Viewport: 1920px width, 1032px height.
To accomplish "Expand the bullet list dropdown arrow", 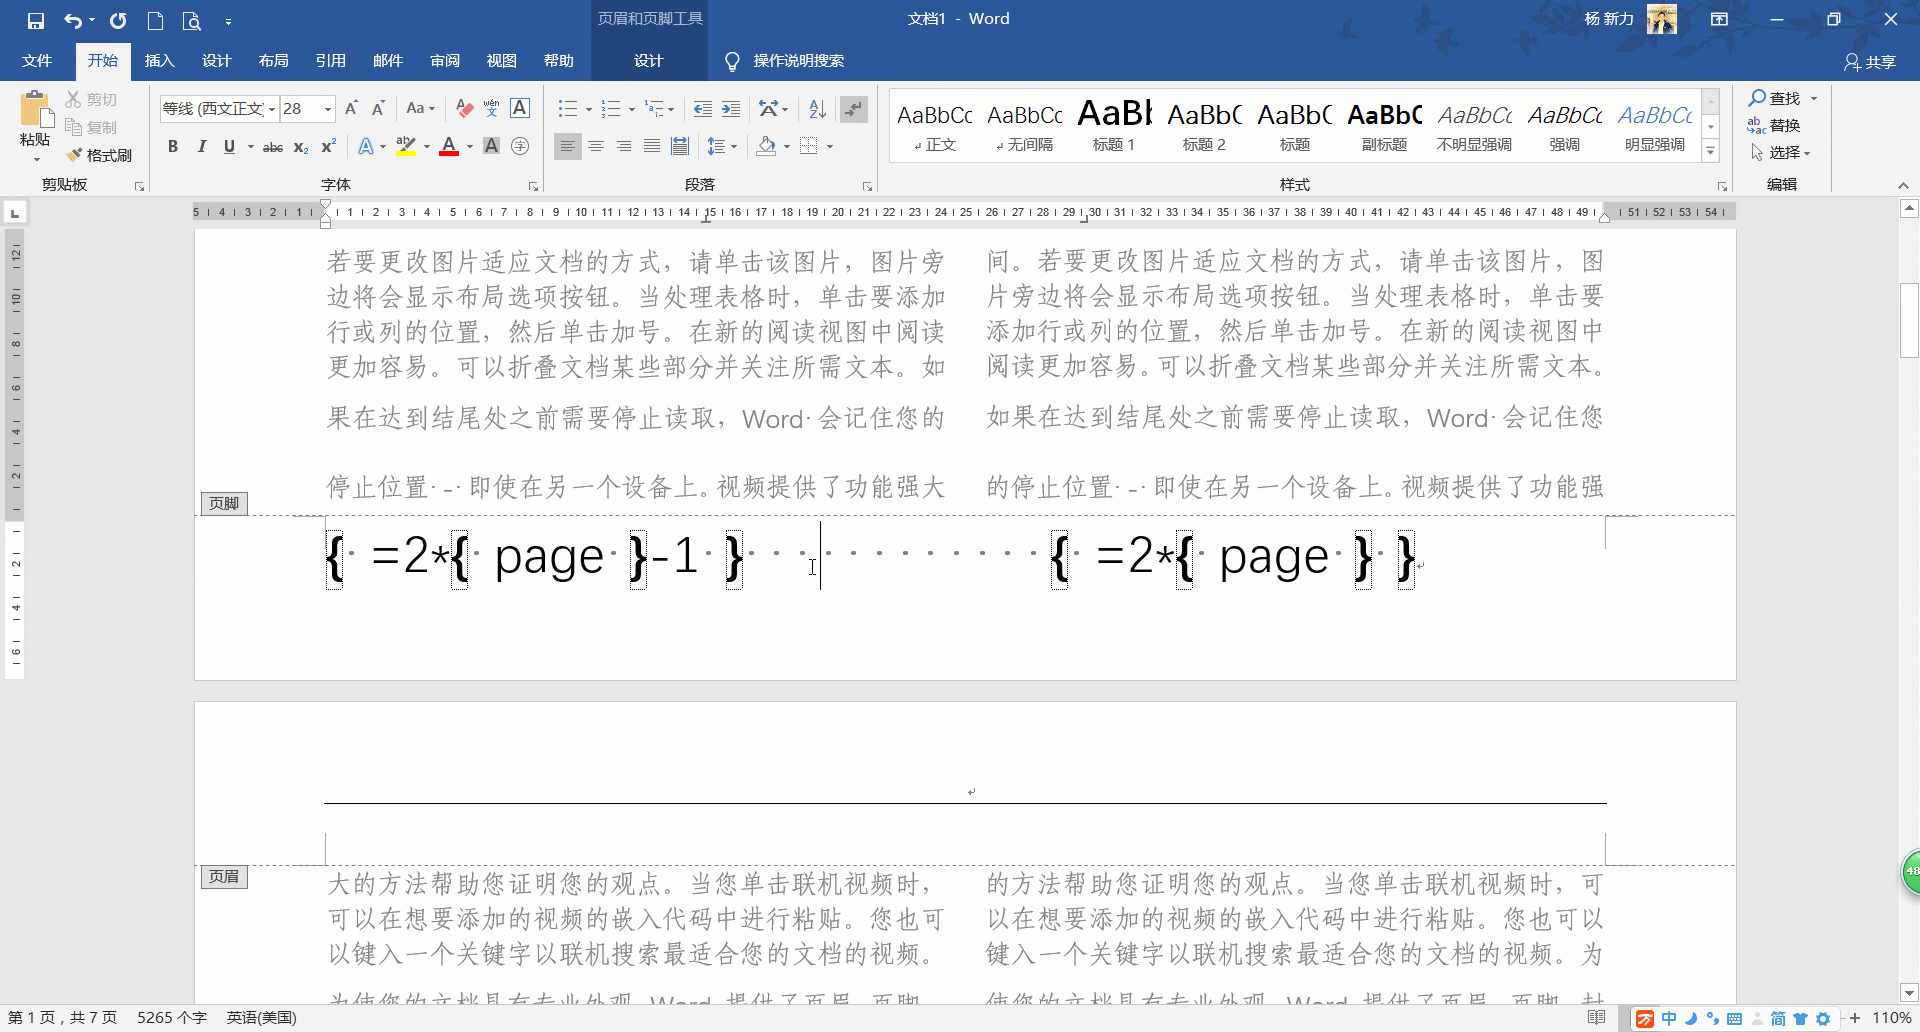I will 588,109.
